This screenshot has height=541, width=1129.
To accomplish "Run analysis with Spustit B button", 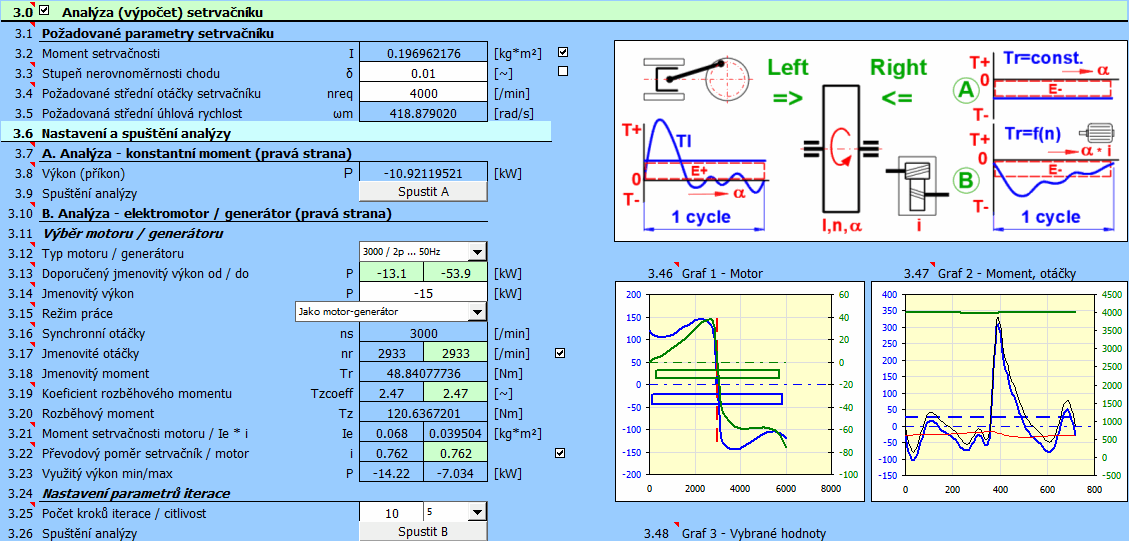I will pyautogui.click(x=423, y=532).
